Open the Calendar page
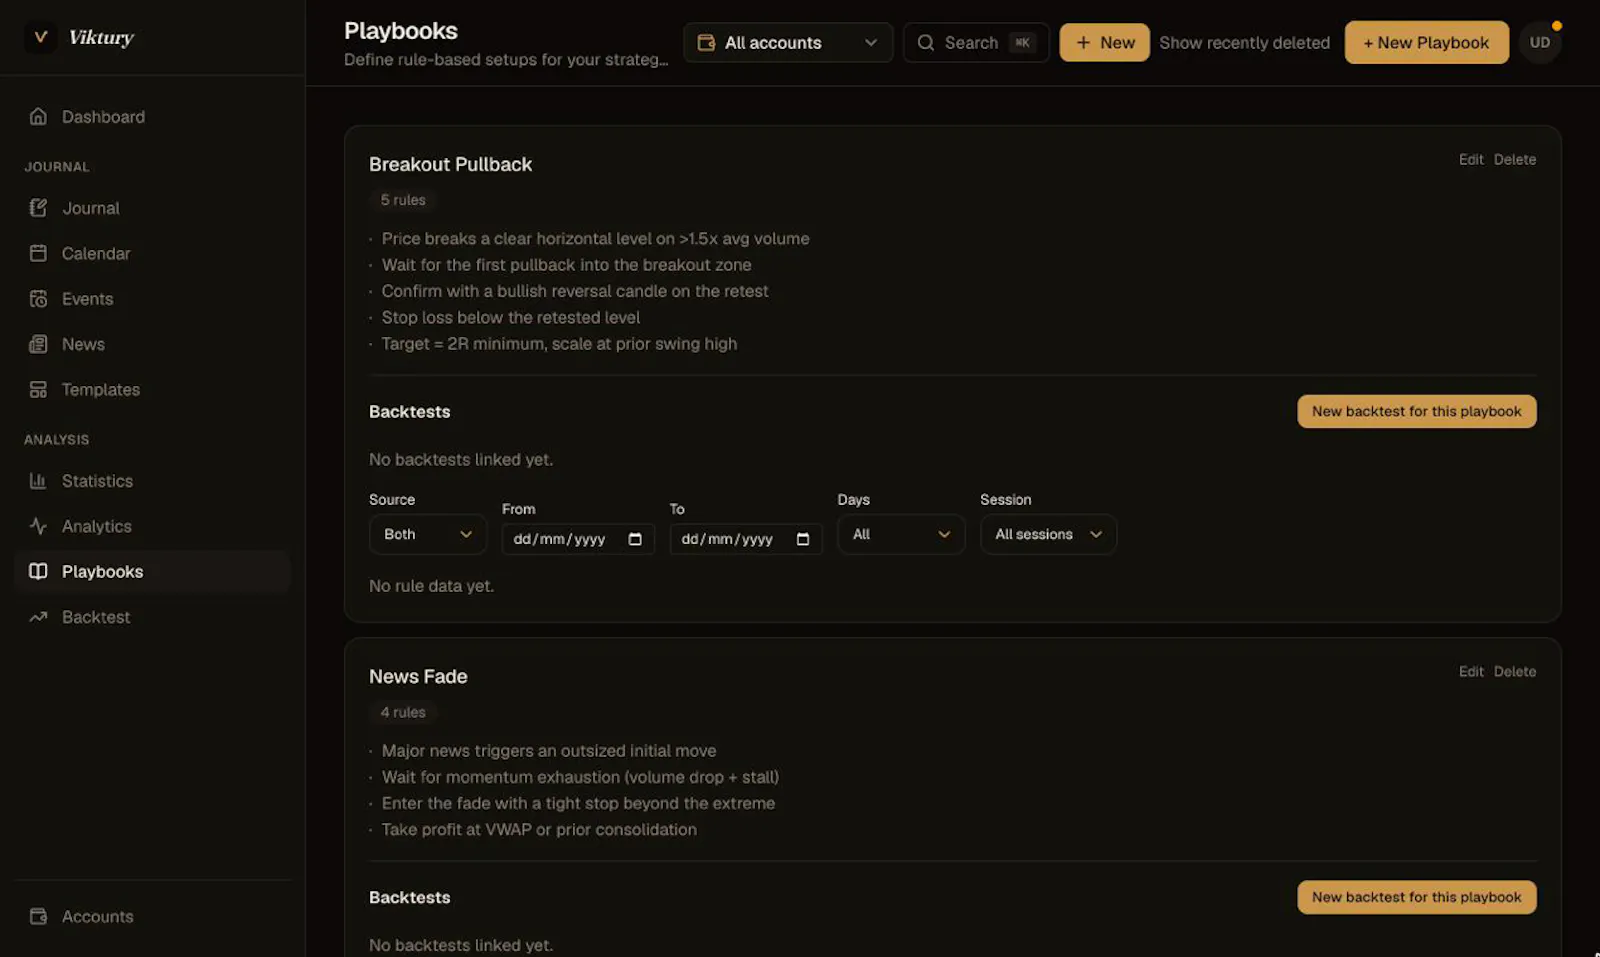The image size is (1600, 957). coord(152,254)
